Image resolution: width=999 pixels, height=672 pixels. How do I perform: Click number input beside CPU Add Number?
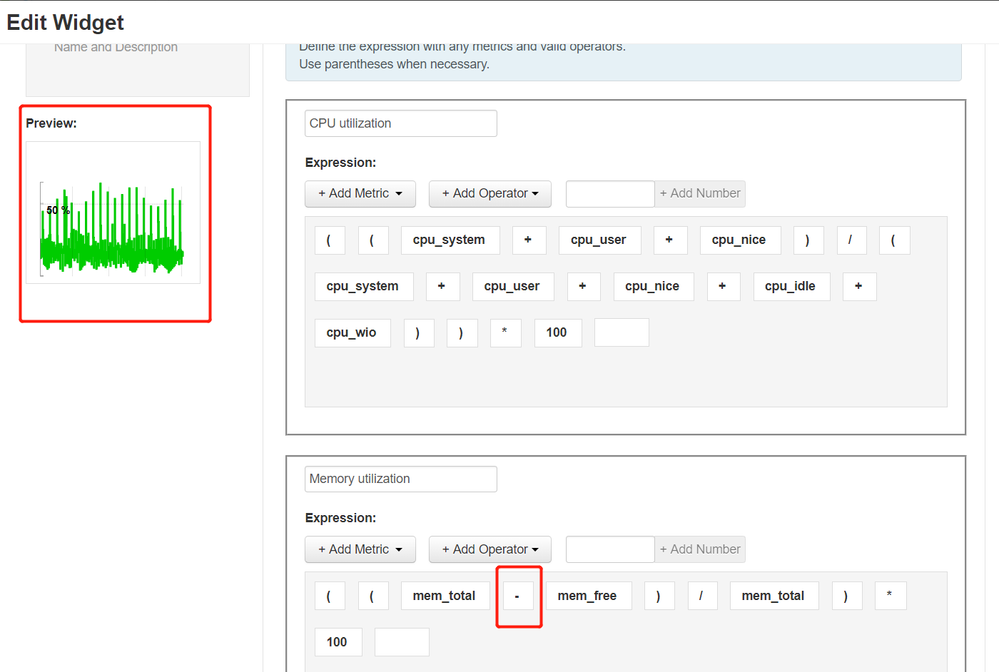pyautogui.click(x=610, y=194)
